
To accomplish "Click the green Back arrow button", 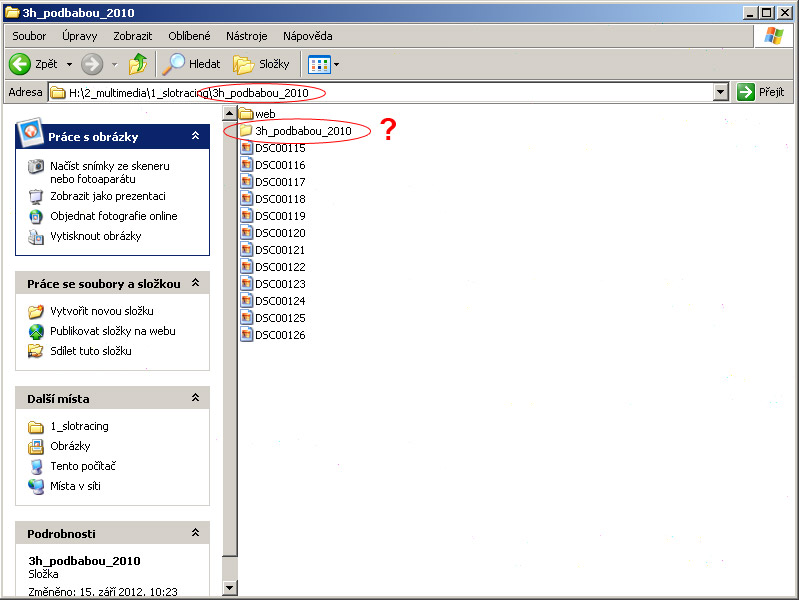I will click(x=21, y=64).
